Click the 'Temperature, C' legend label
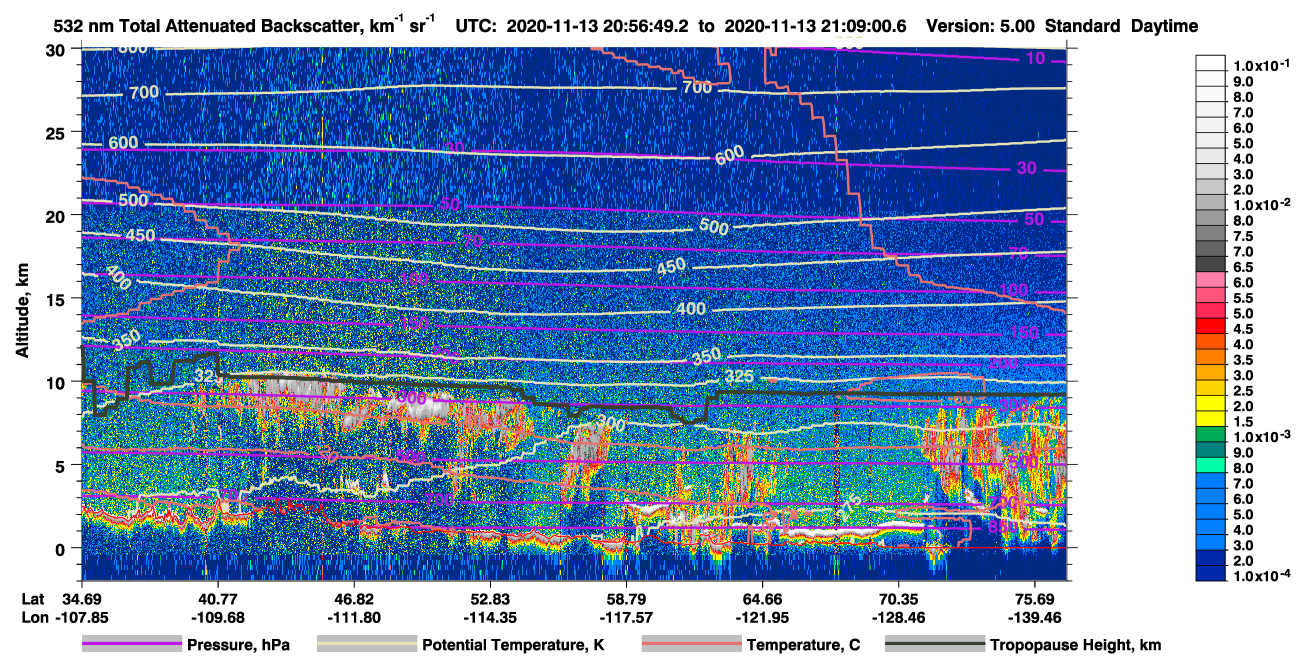Image resolution: width=1300 pixels, height=667 pixels. [804, 645]
